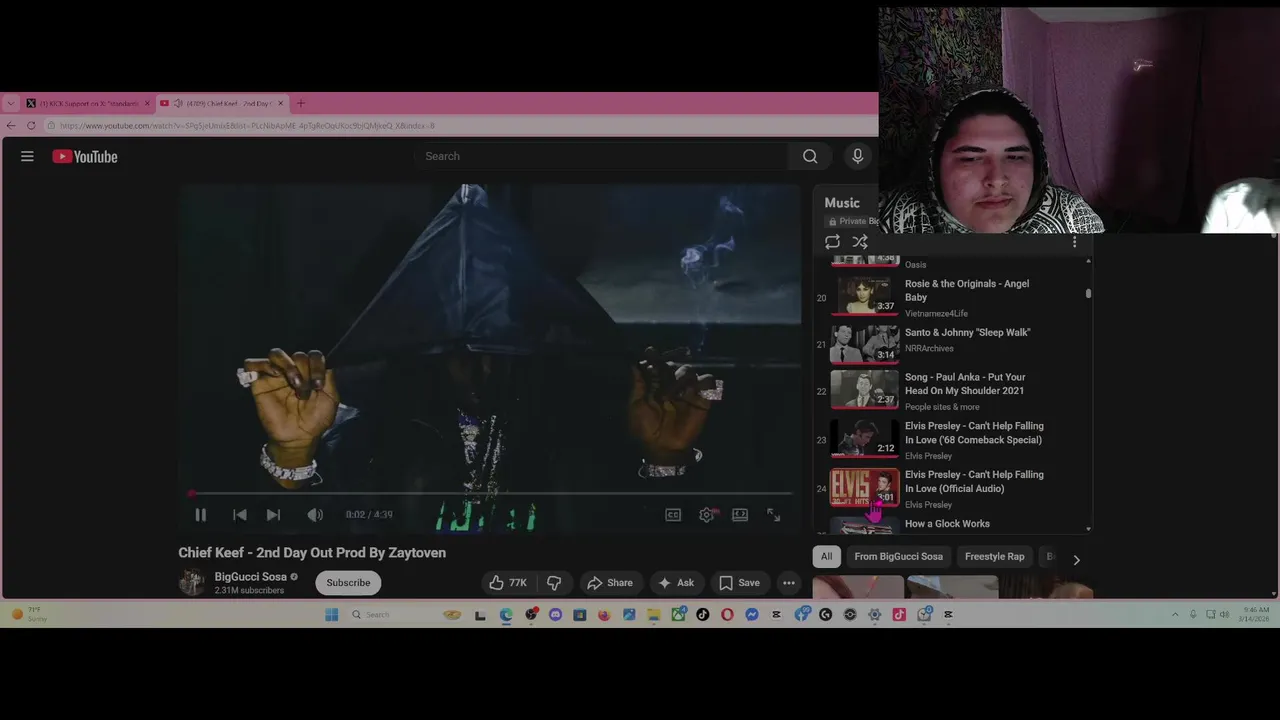Switch player to theater mode
Image resolution: width=1280 pixels, height=720 pixels.
[x=740, y=515]
